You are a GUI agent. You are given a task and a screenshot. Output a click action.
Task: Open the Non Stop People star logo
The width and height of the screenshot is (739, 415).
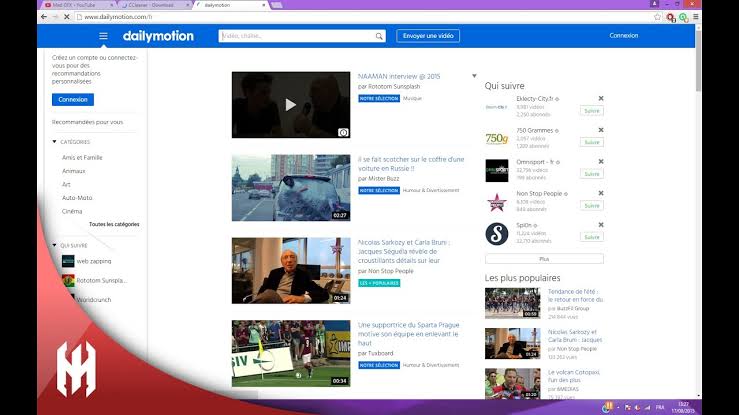(x=497, y=202)
